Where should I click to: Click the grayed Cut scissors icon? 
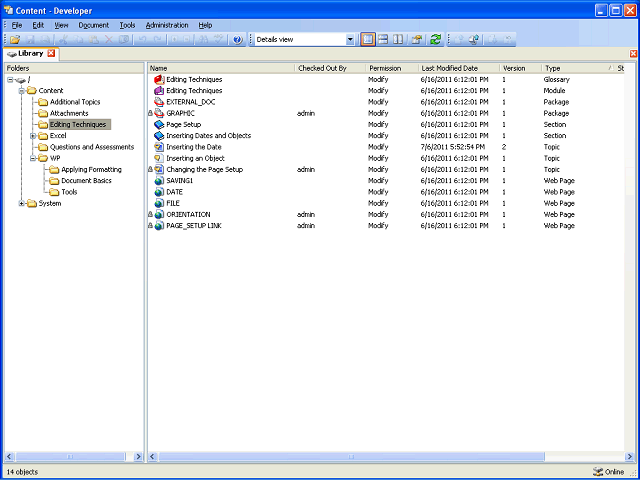coord(63,40)
